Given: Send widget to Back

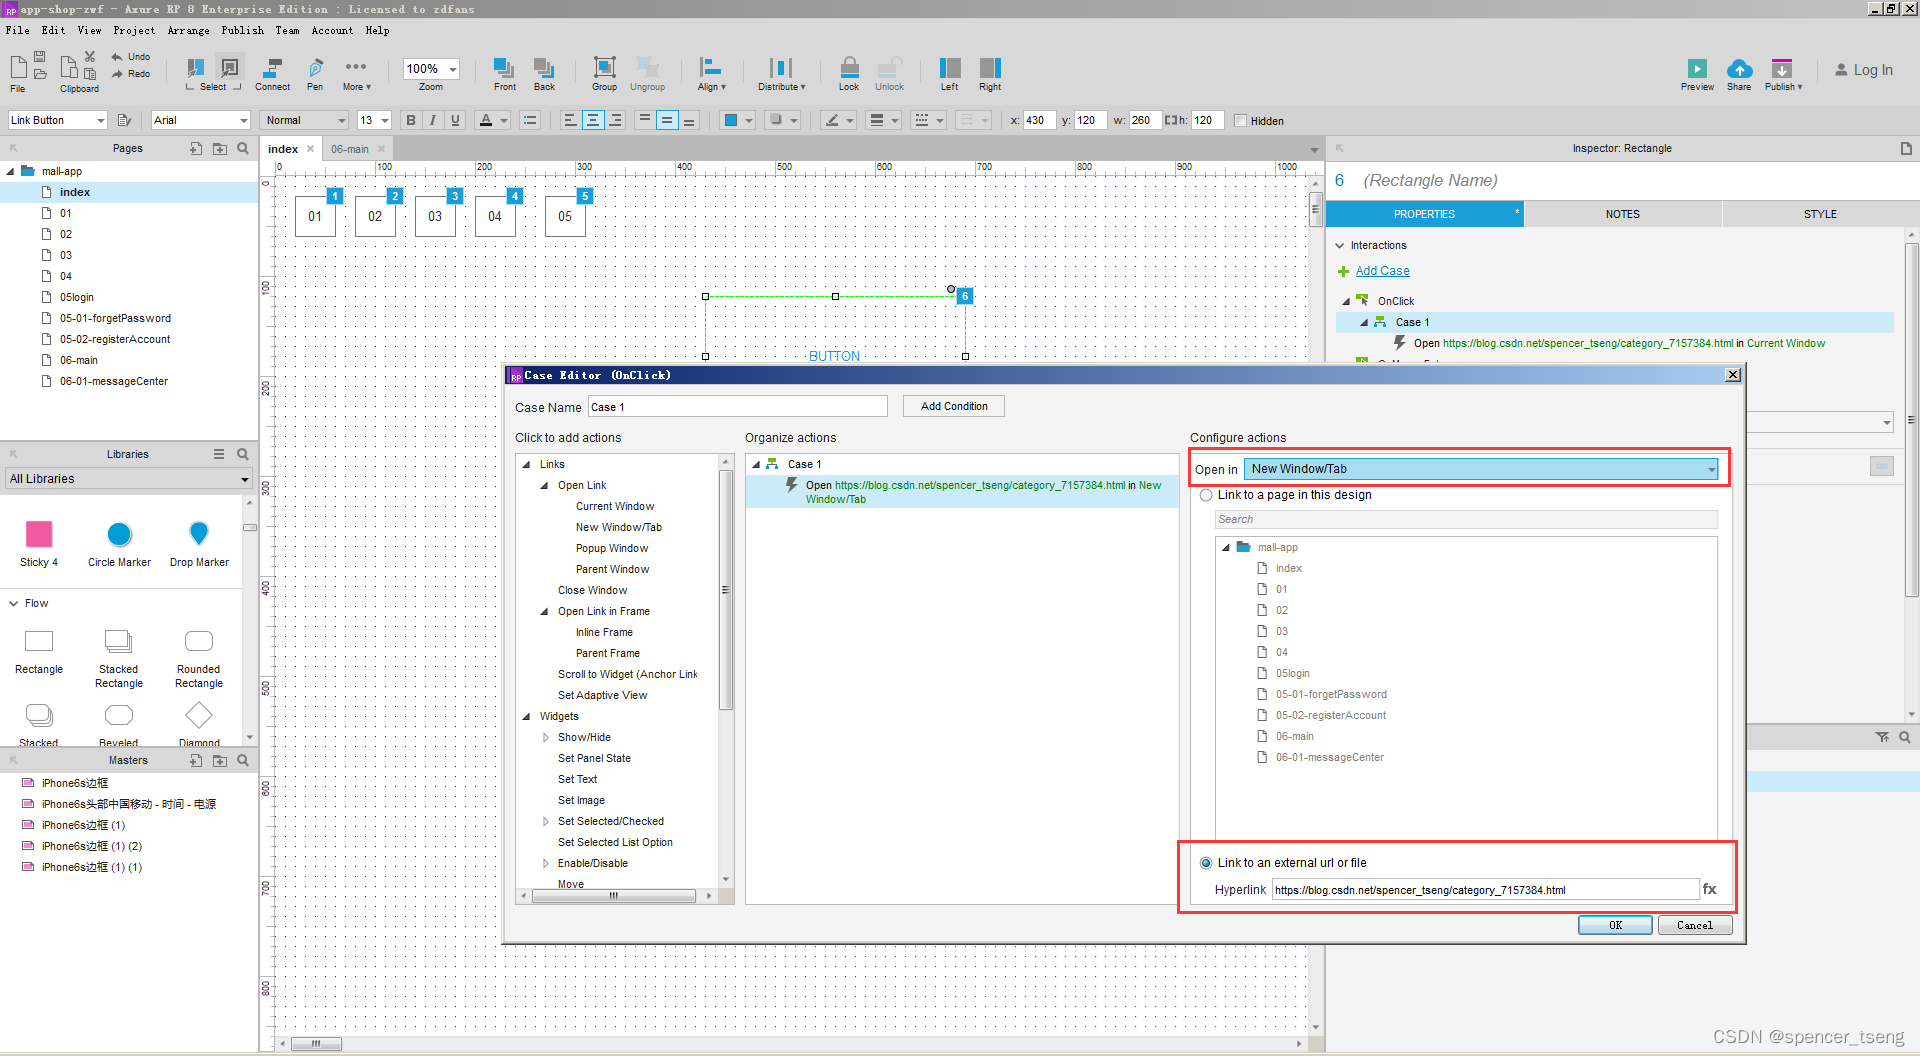Looking at the screenshot, I should [x=544, y=68].
